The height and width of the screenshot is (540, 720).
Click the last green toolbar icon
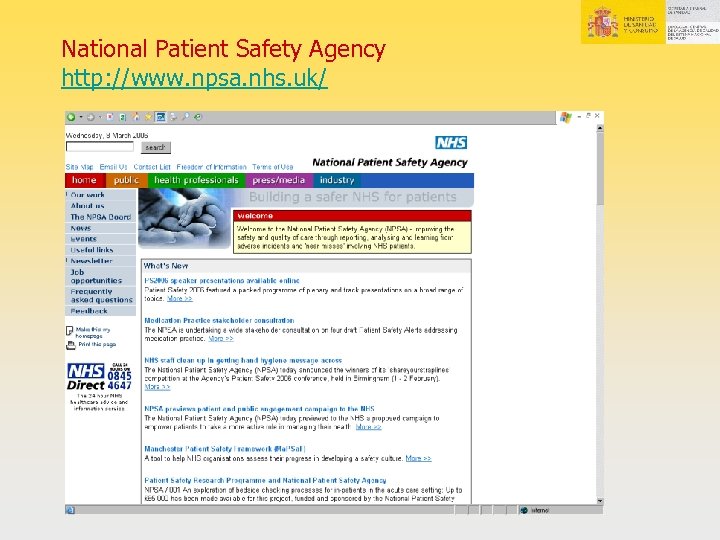198,117
